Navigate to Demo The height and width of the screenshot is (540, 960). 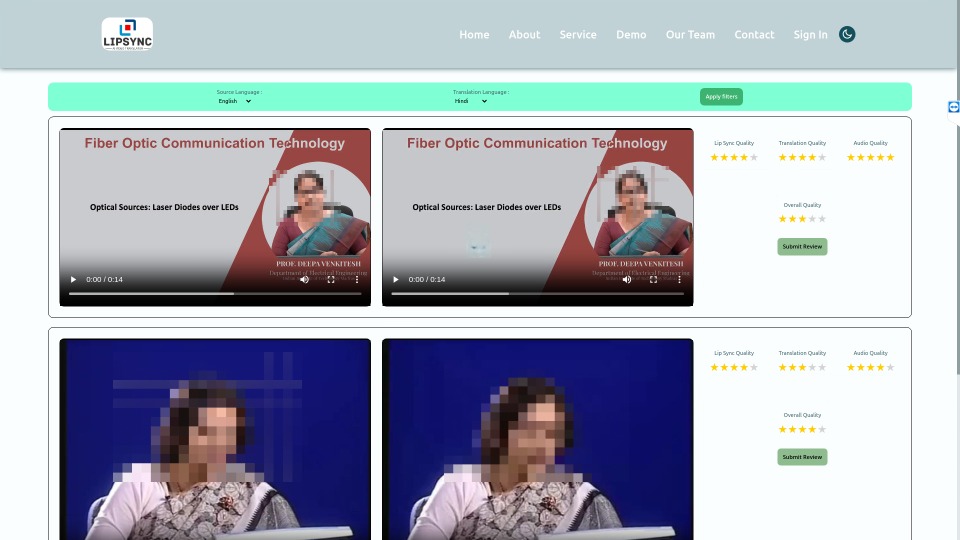coord(631,34)
